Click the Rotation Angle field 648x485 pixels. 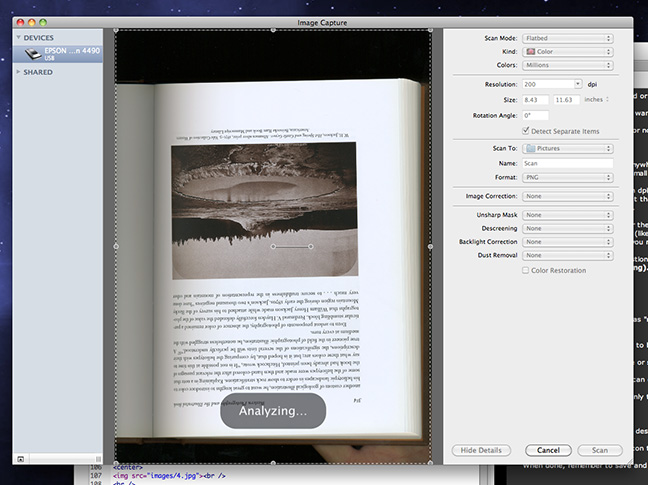(x=536, y=115)
